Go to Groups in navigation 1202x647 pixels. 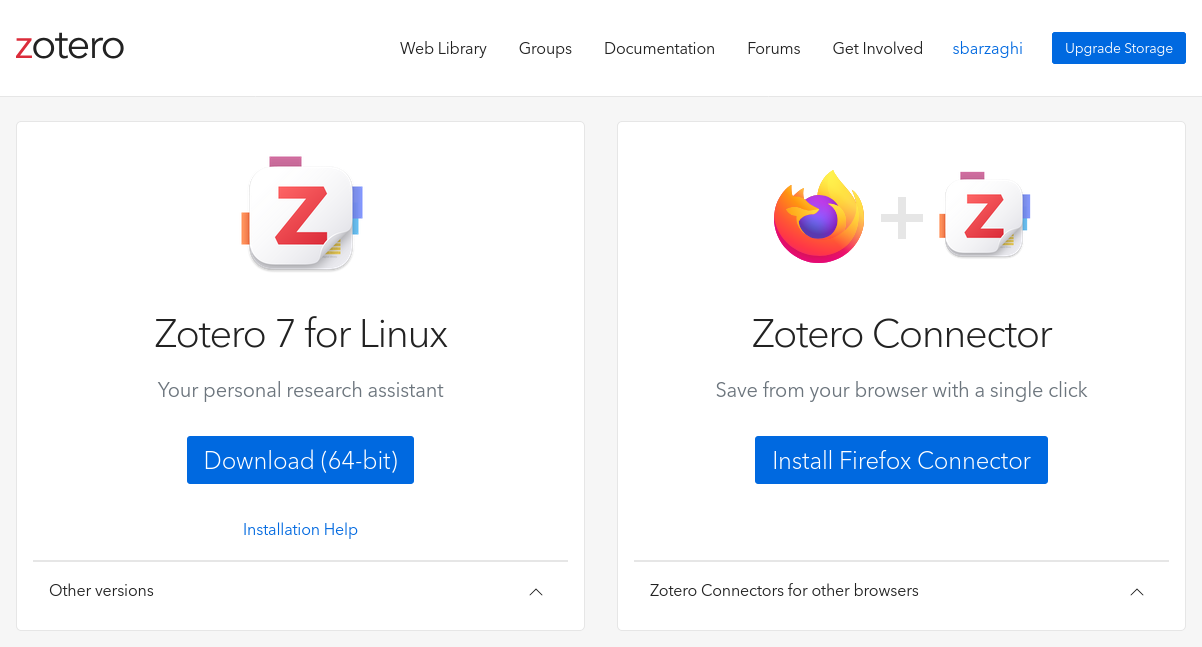pyautogui.click(x=545, y=48)
